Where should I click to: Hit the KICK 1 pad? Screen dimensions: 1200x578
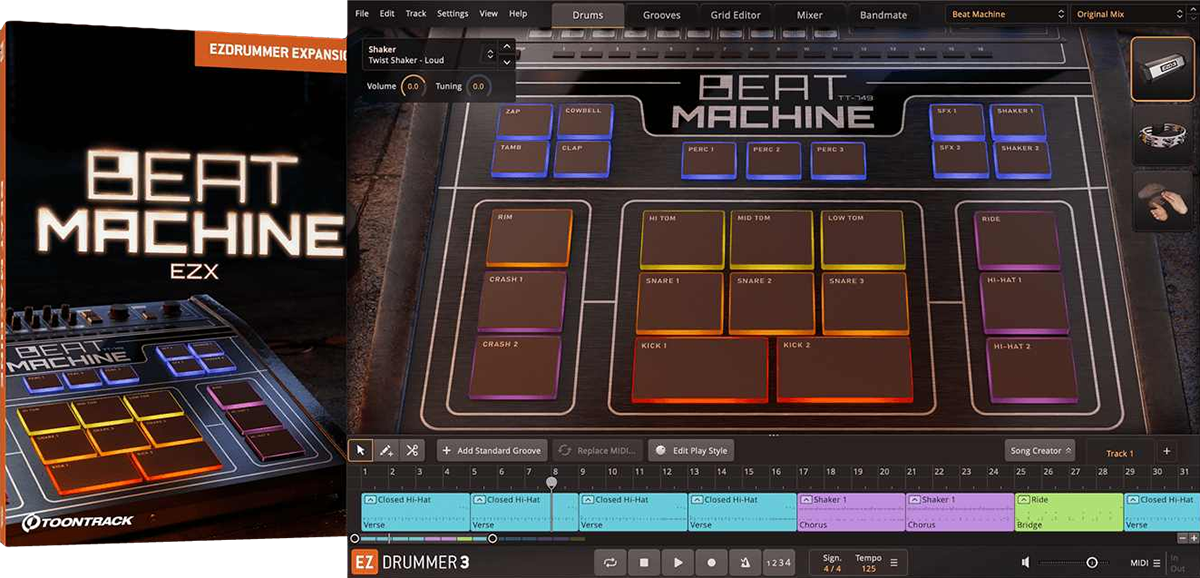coord(702,369)
